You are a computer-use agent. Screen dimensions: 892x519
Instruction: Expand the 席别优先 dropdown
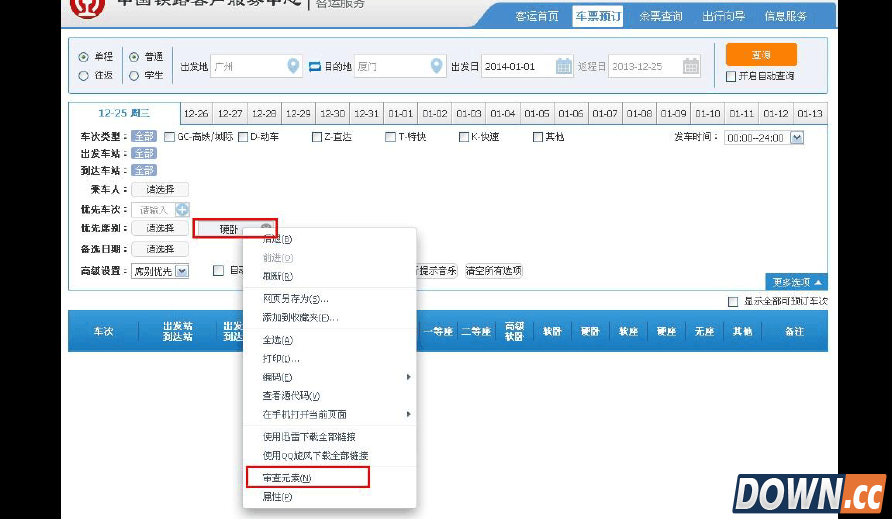pos(182,271)
